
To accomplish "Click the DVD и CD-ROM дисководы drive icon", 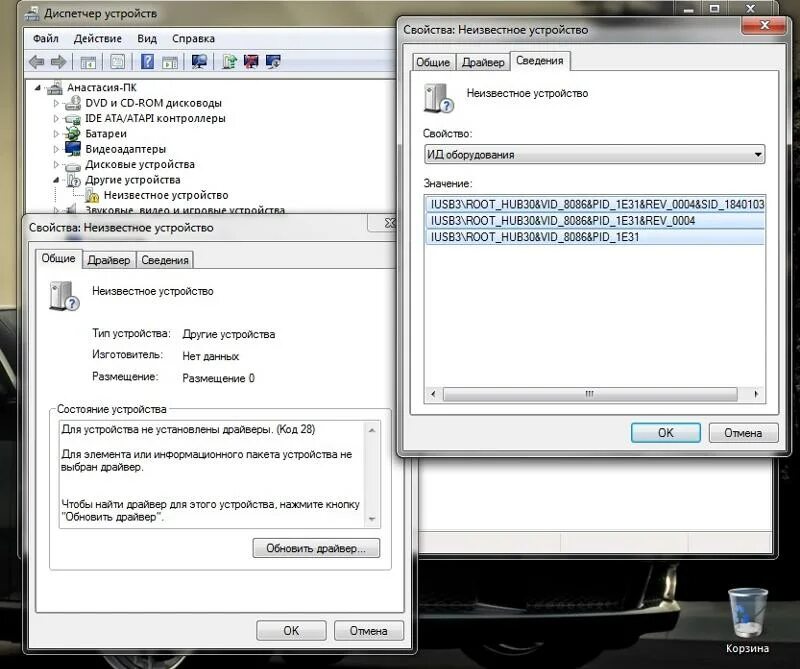I will [x=73, y=103].
